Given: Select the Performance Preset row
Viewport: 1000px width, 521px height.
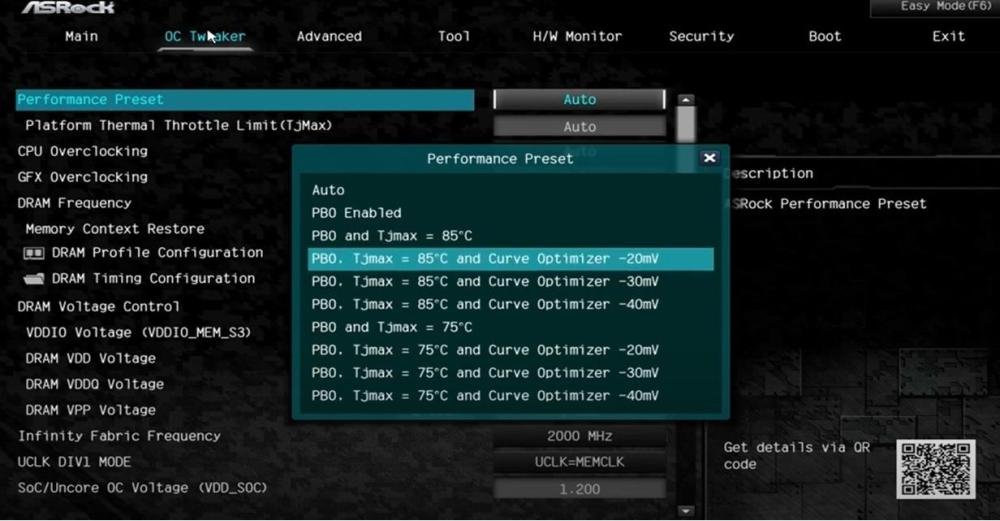Looking at the screenshot, I should tap(245, 99).
